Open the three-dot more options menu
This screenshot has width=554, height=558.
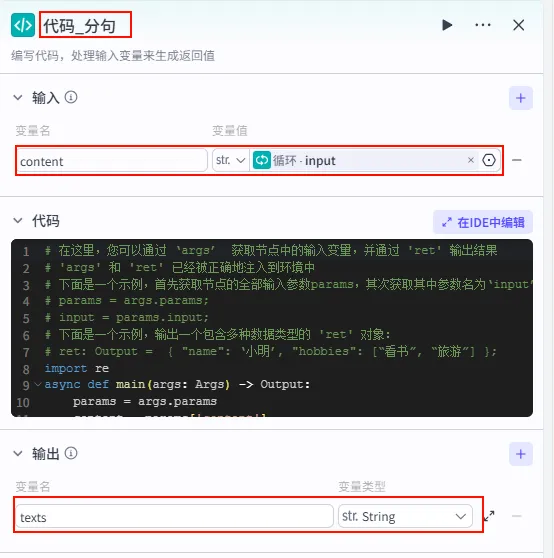[x=483, y=25]
